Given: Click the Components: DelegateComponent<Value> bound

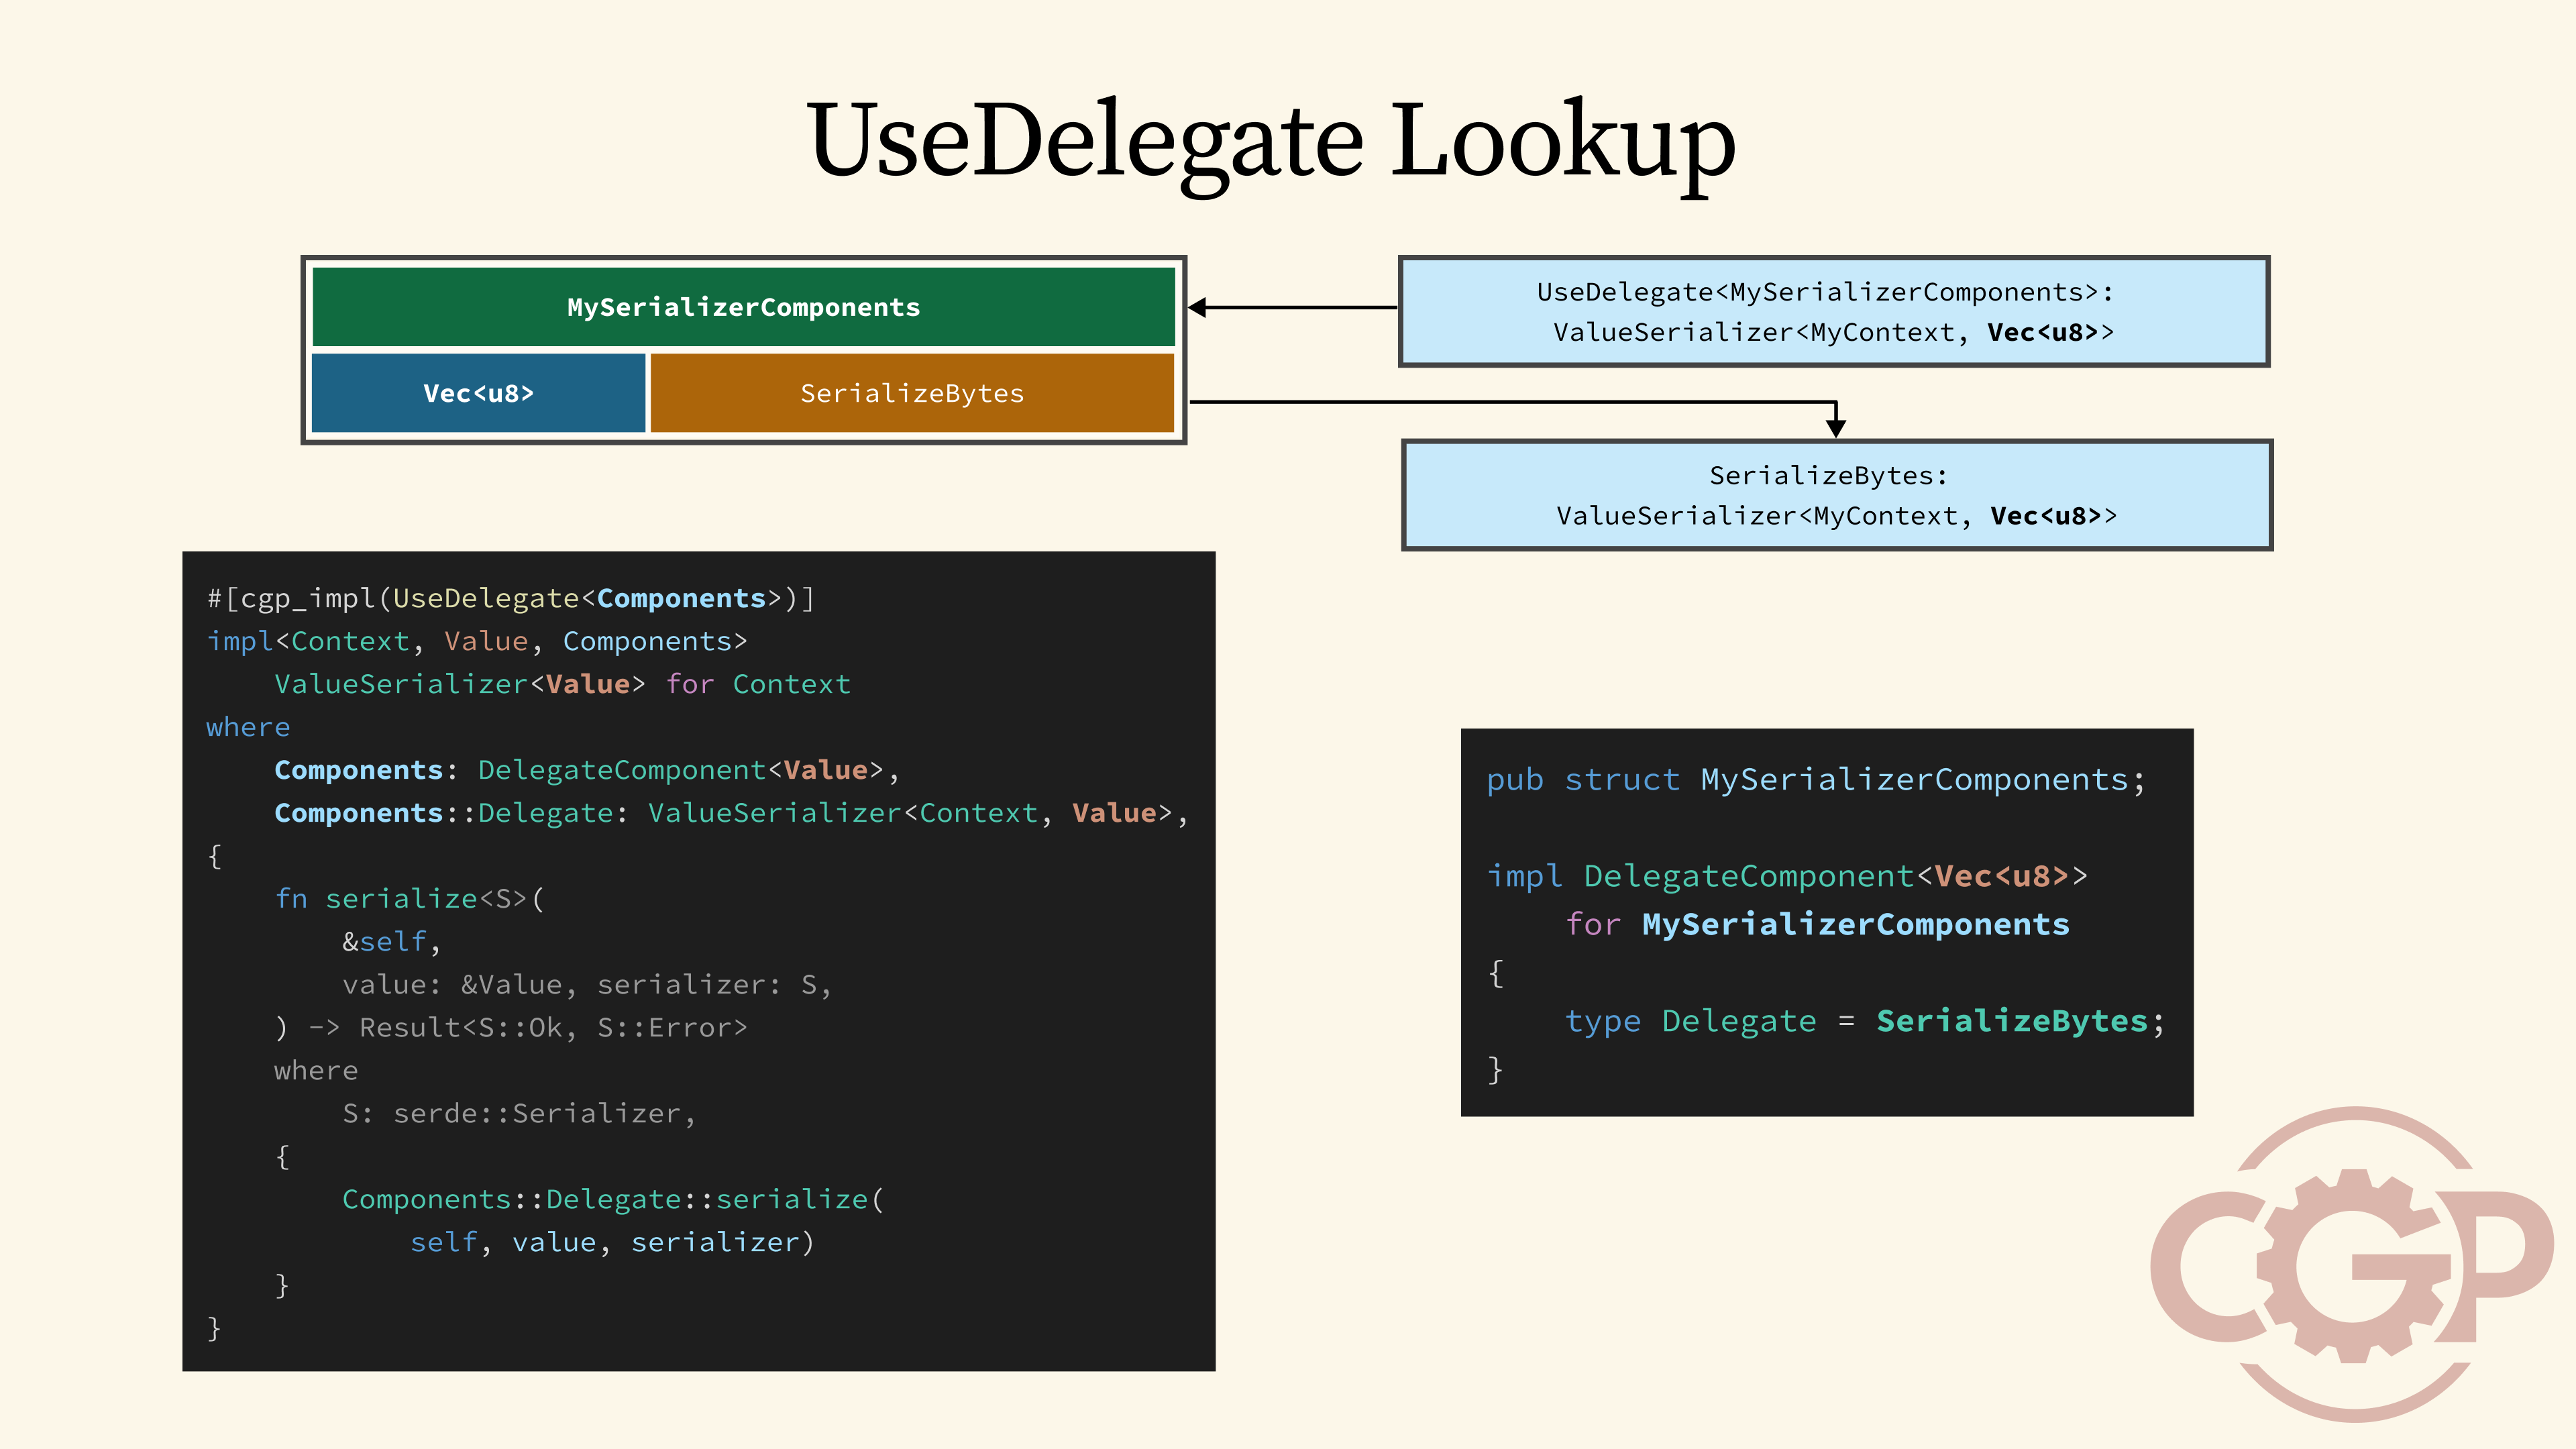Looking at the screenshot, I should [x=586, y=770].
